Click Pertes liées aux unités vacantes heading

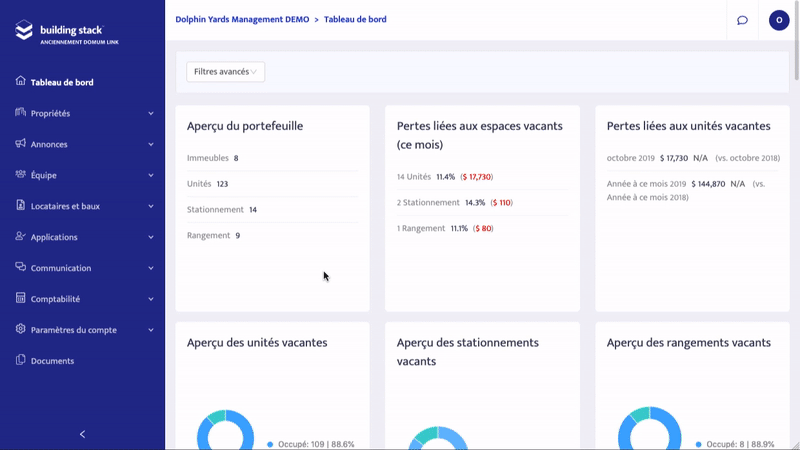point(688,126)
